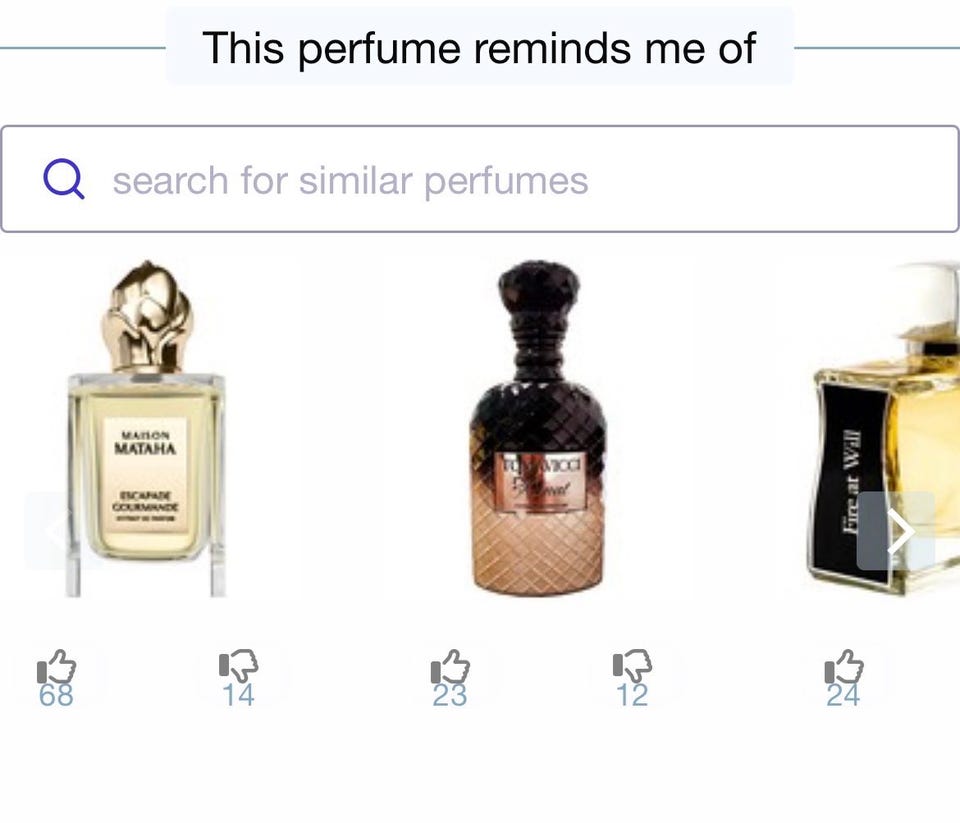Open the Fire at Will perfume bottle

click(884, 429)
